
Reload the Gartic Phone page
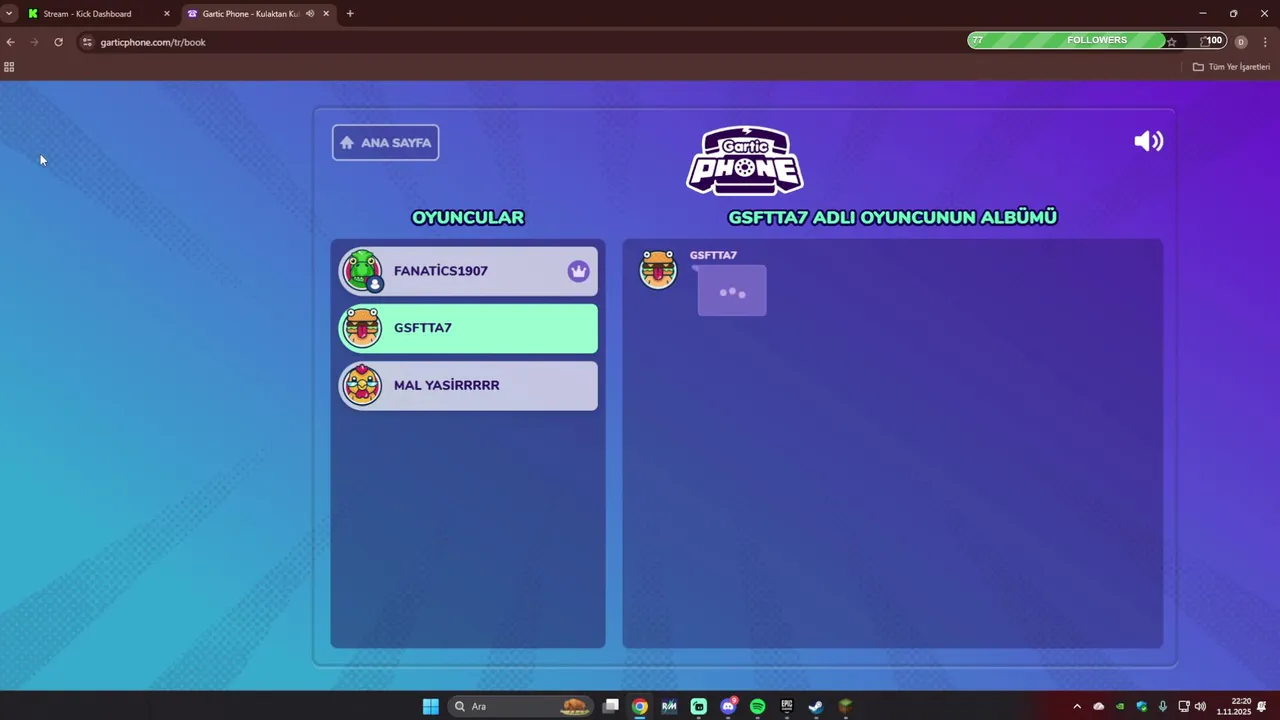[59, 42]
